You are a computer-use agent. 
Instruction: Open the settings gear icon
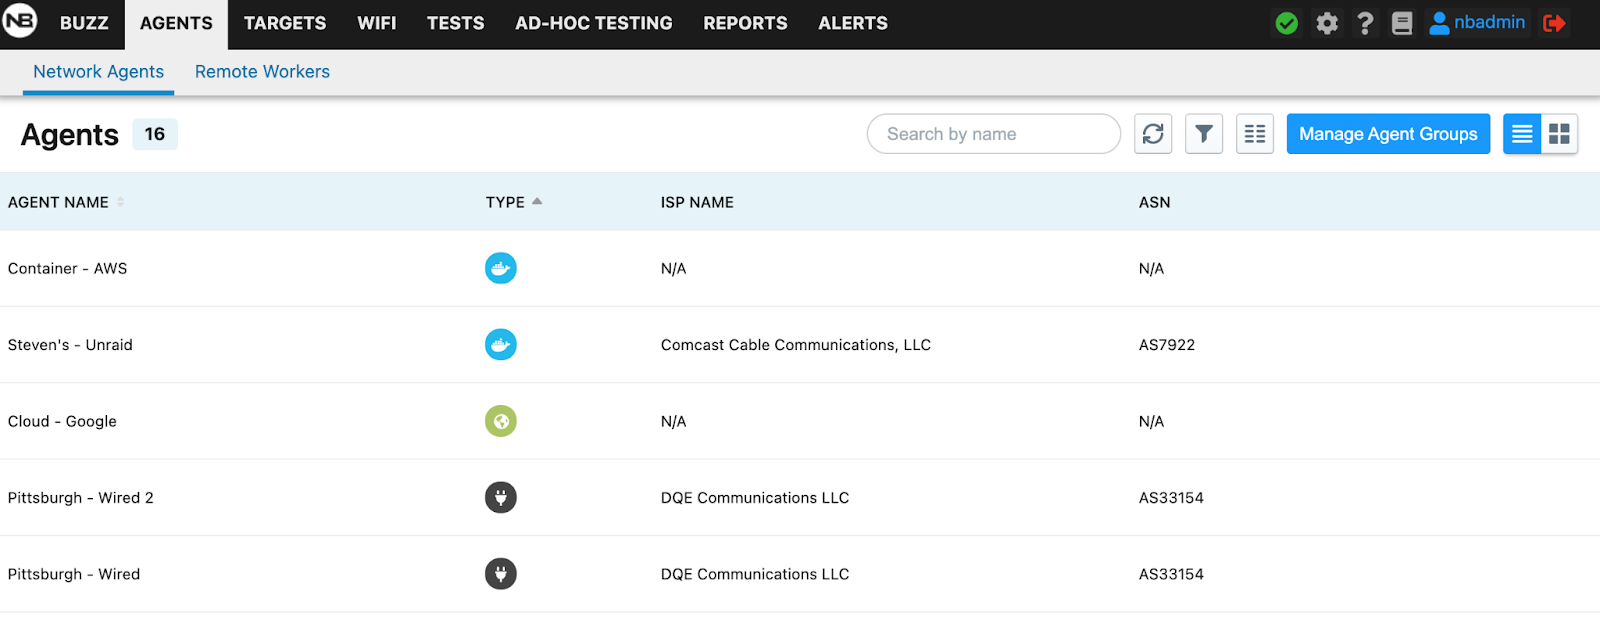(x=1327, y=23)
